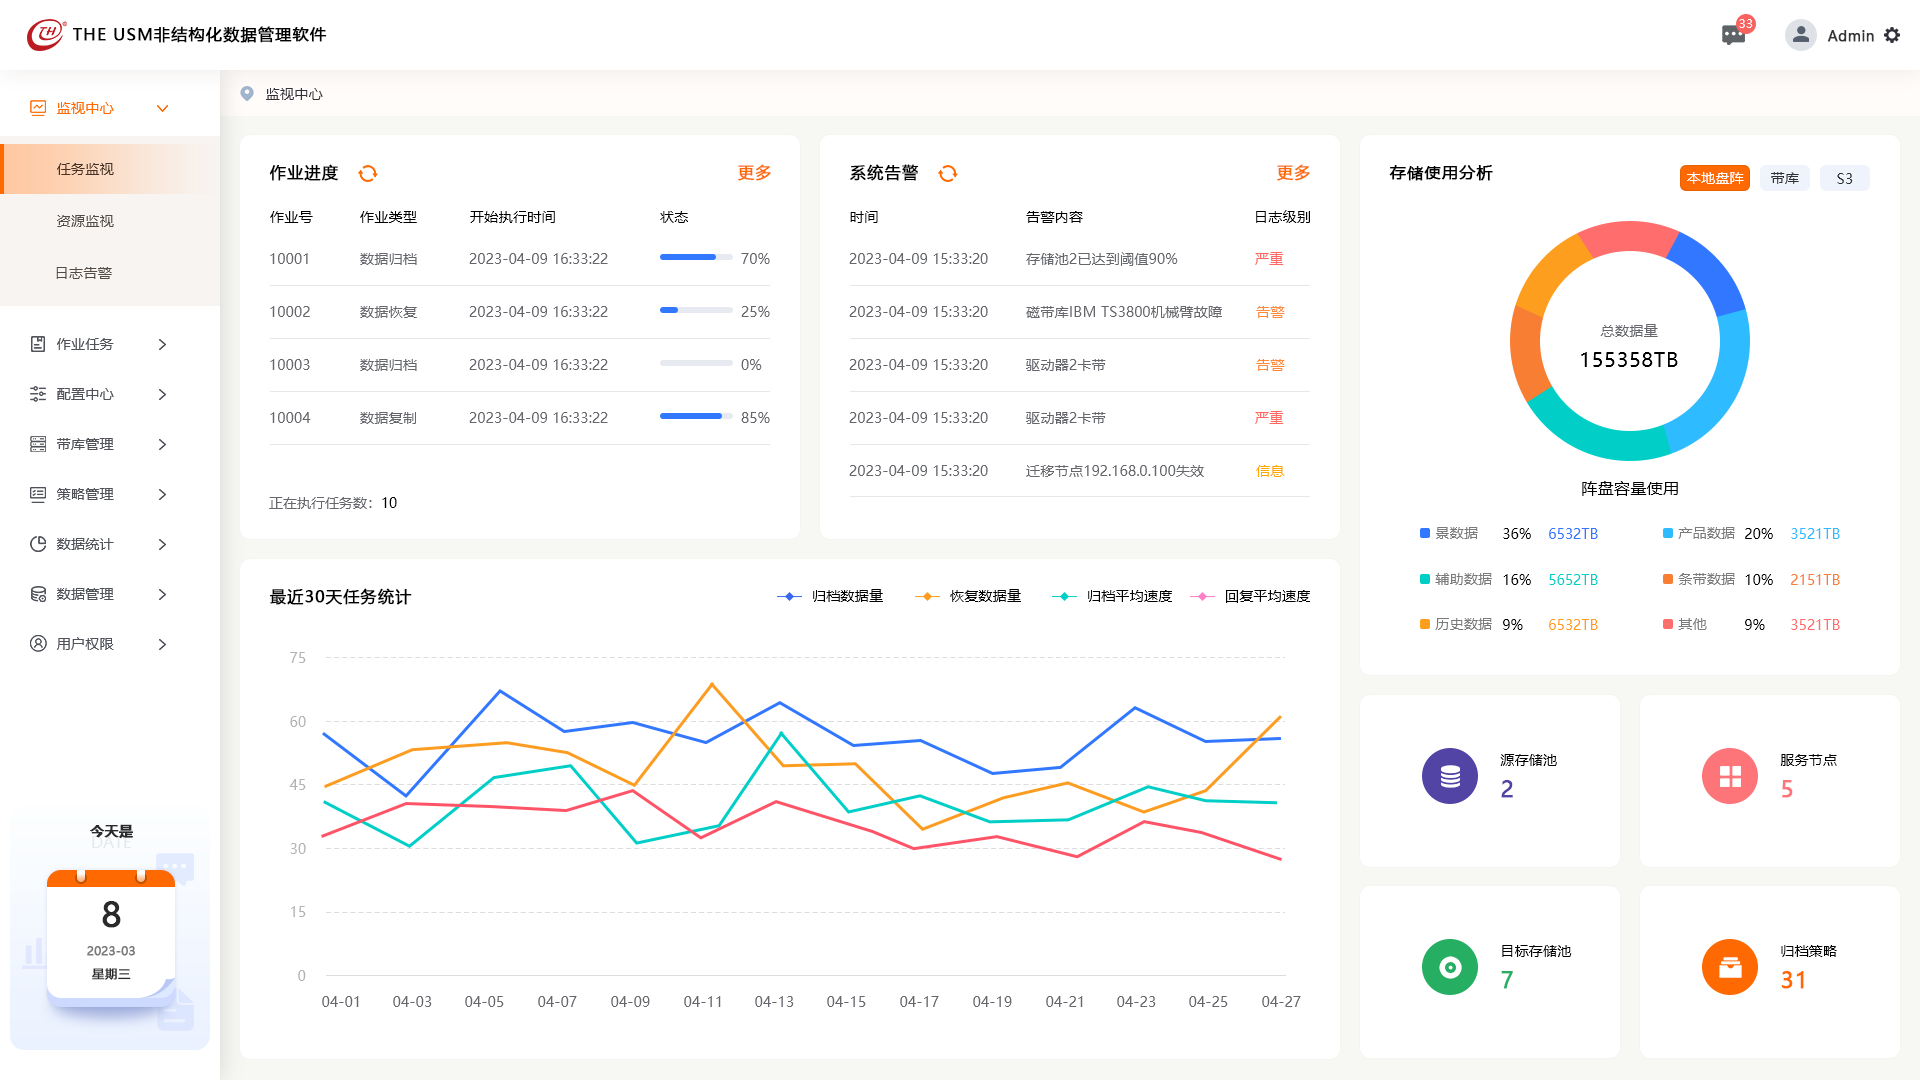Open the message notifications icon
The height and width of the screenshot is (1080, 1920).
click(x=1733, y=36)
